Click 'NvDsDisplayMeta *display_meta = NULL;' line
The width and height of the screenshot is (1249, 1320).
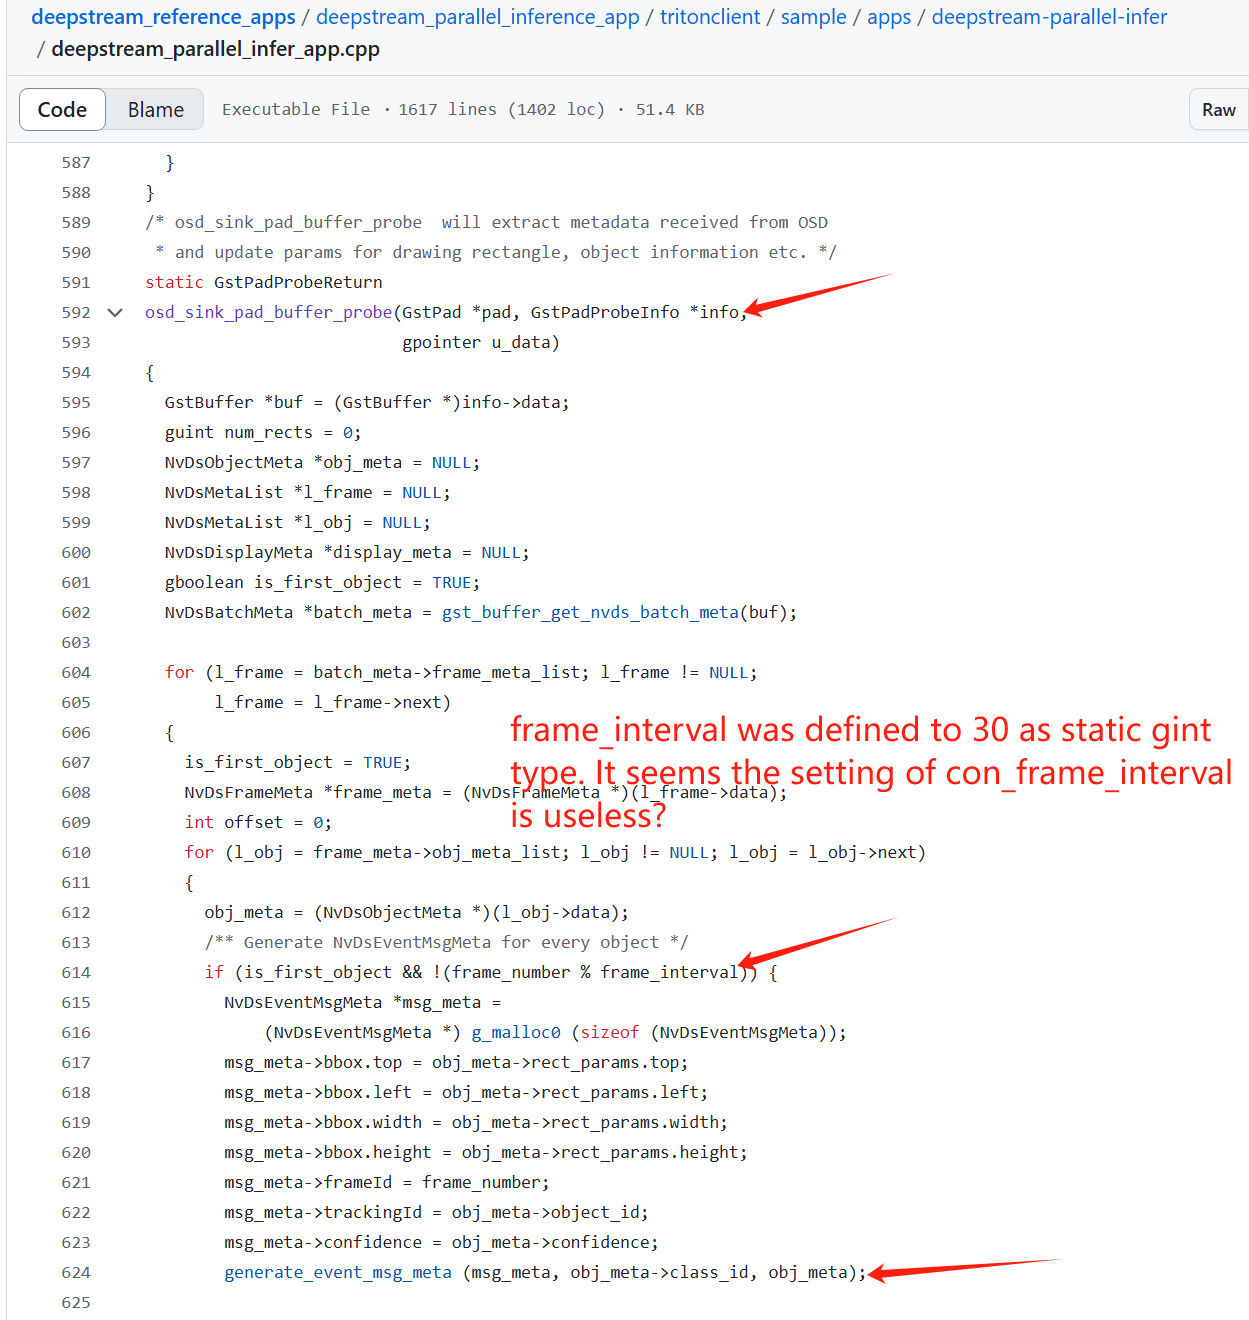347,553
